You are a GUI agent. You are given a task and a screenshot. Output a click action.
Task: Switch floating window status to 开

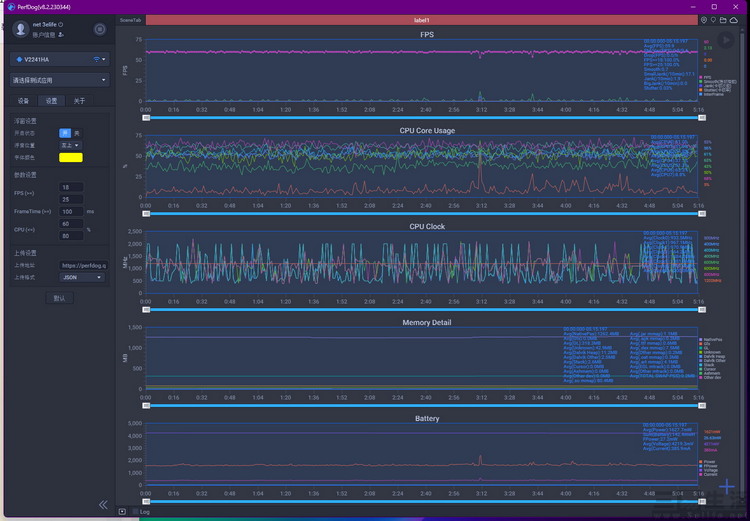point(65,133)
